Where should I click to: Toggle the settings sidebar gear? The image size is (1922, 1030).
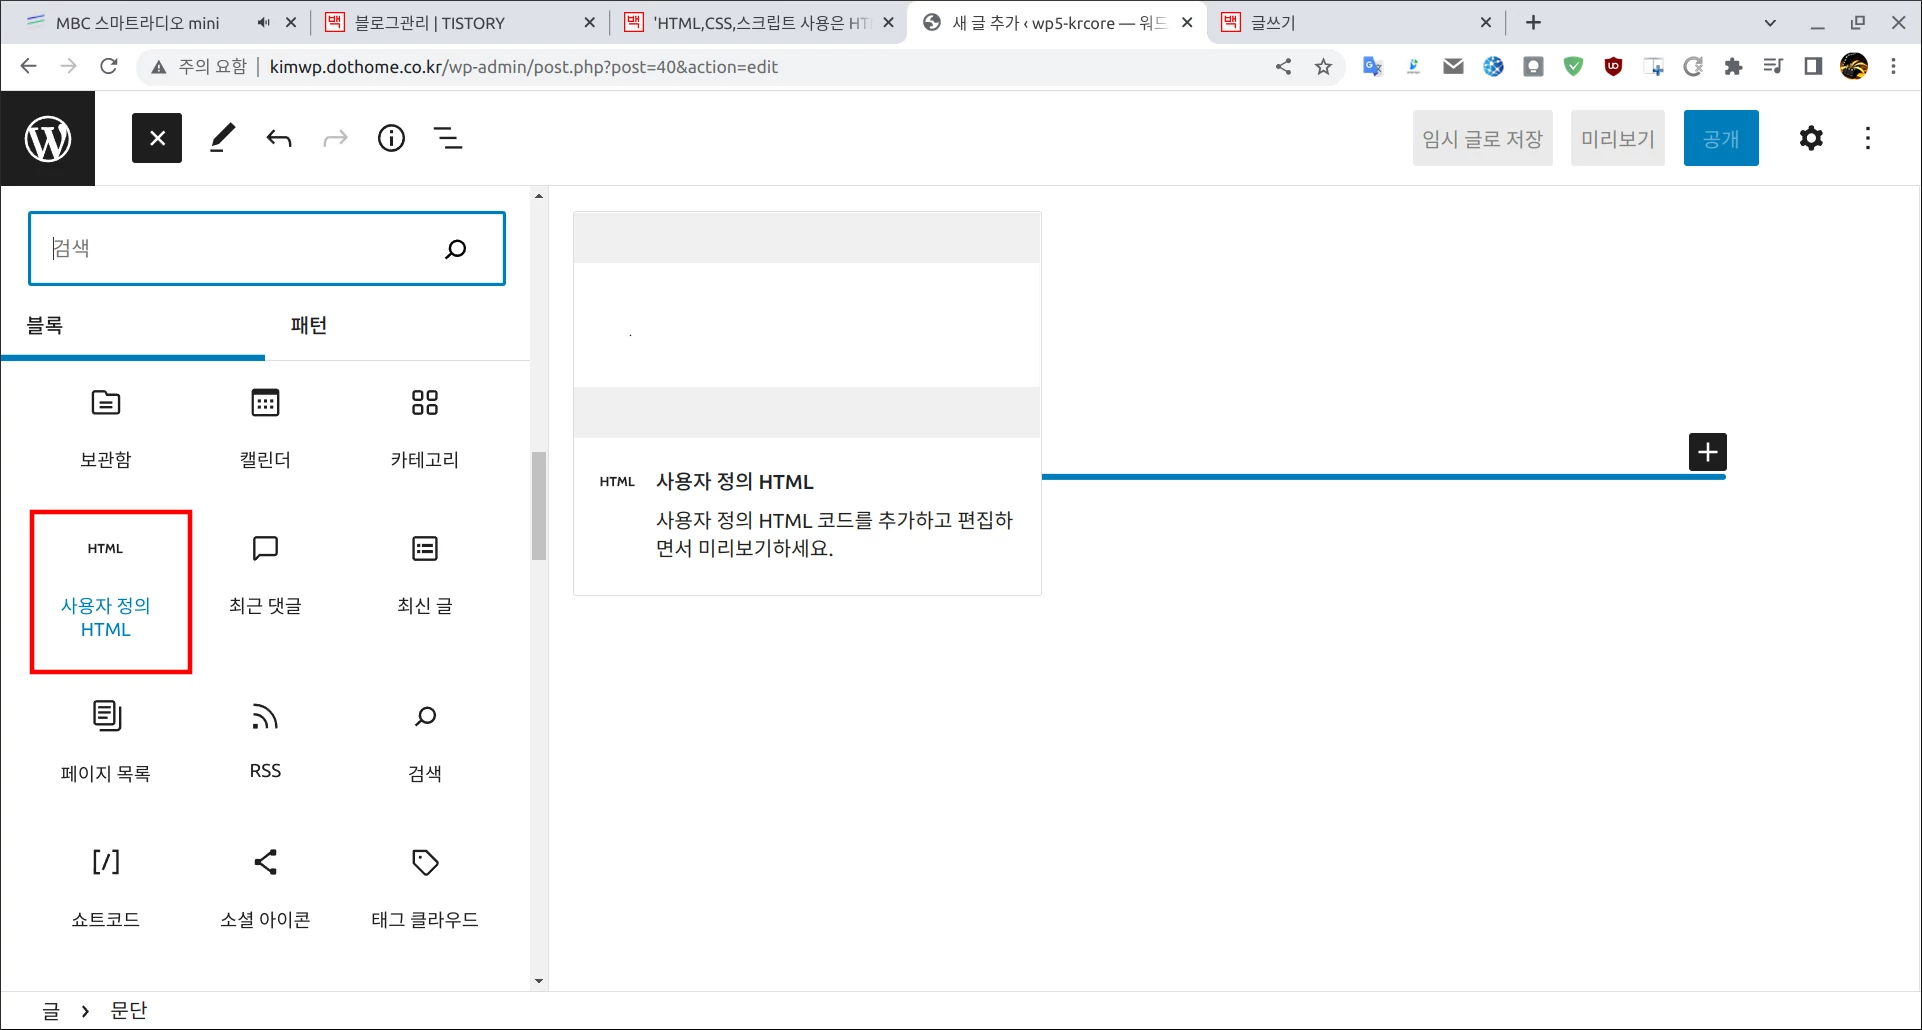1810,138
